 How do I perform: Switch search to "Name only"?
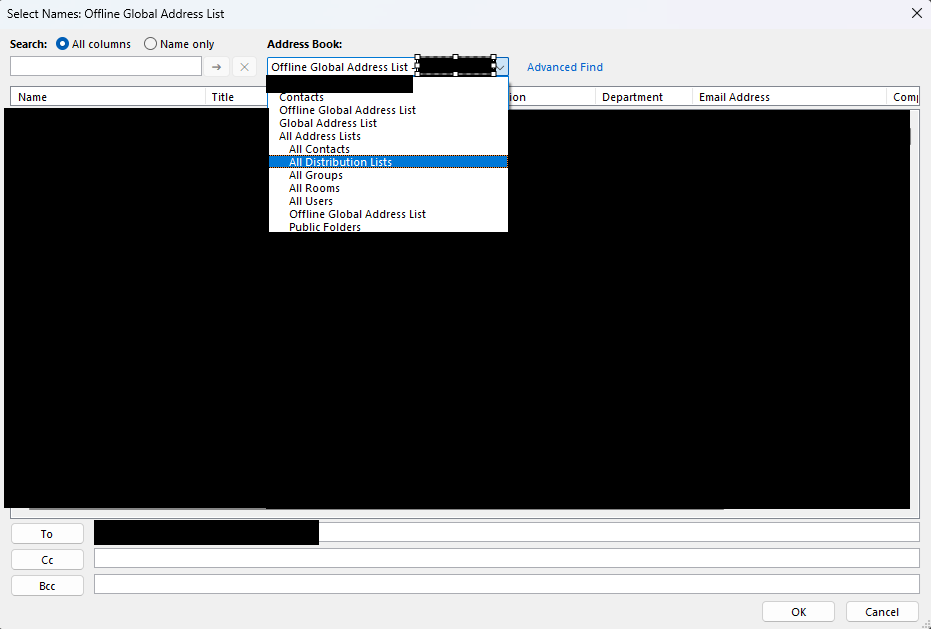pos(150,44)
